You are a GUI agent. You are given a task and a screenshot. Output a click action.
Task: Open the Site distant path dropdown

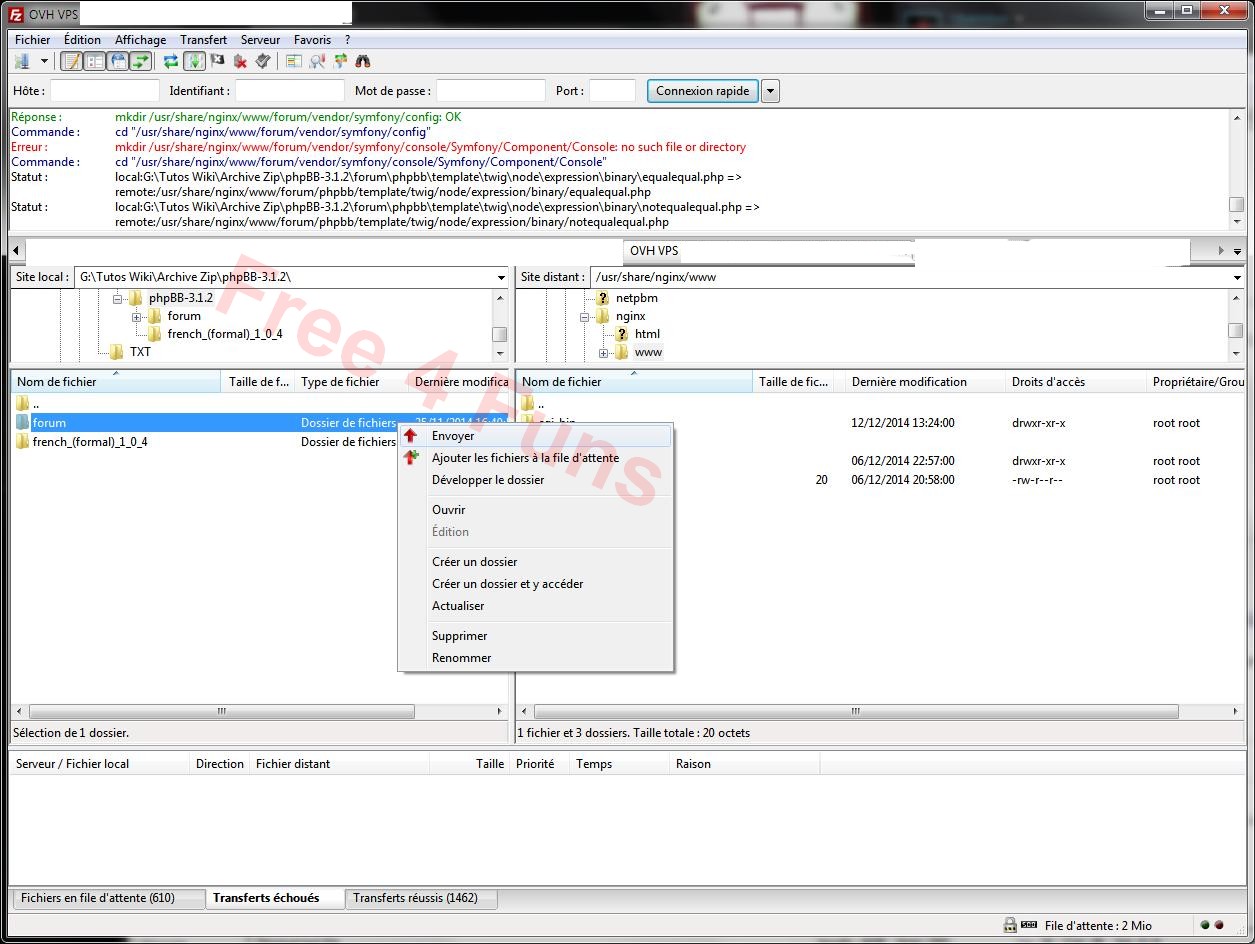(1237, 277)
